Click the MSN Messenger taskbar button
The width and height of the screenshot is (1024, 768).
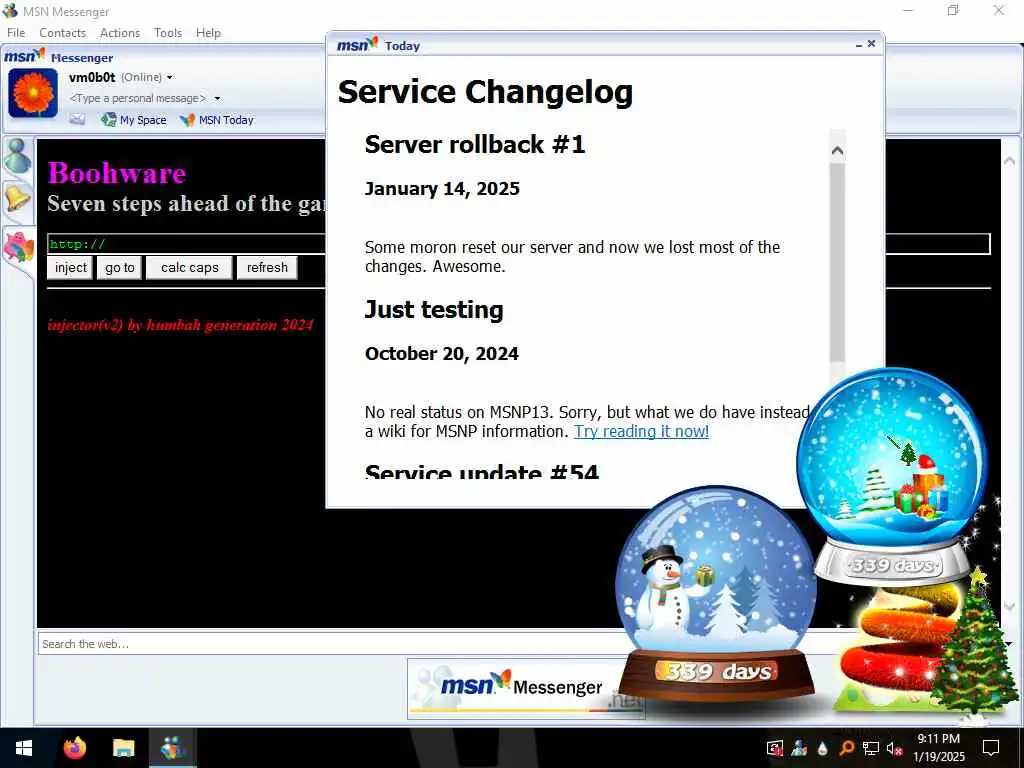[172, 748]
